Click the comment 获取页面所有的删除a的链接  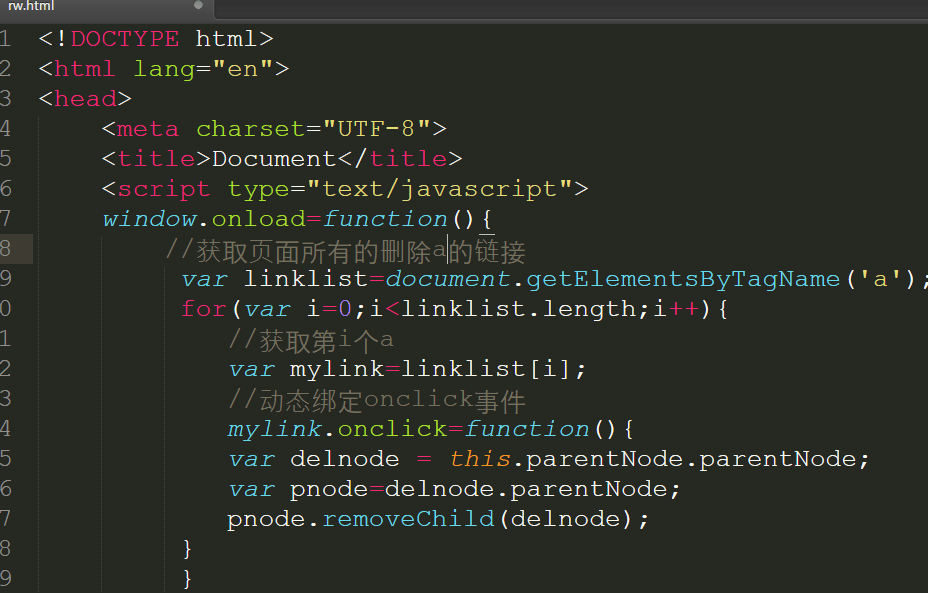click(x=345, y=252)
